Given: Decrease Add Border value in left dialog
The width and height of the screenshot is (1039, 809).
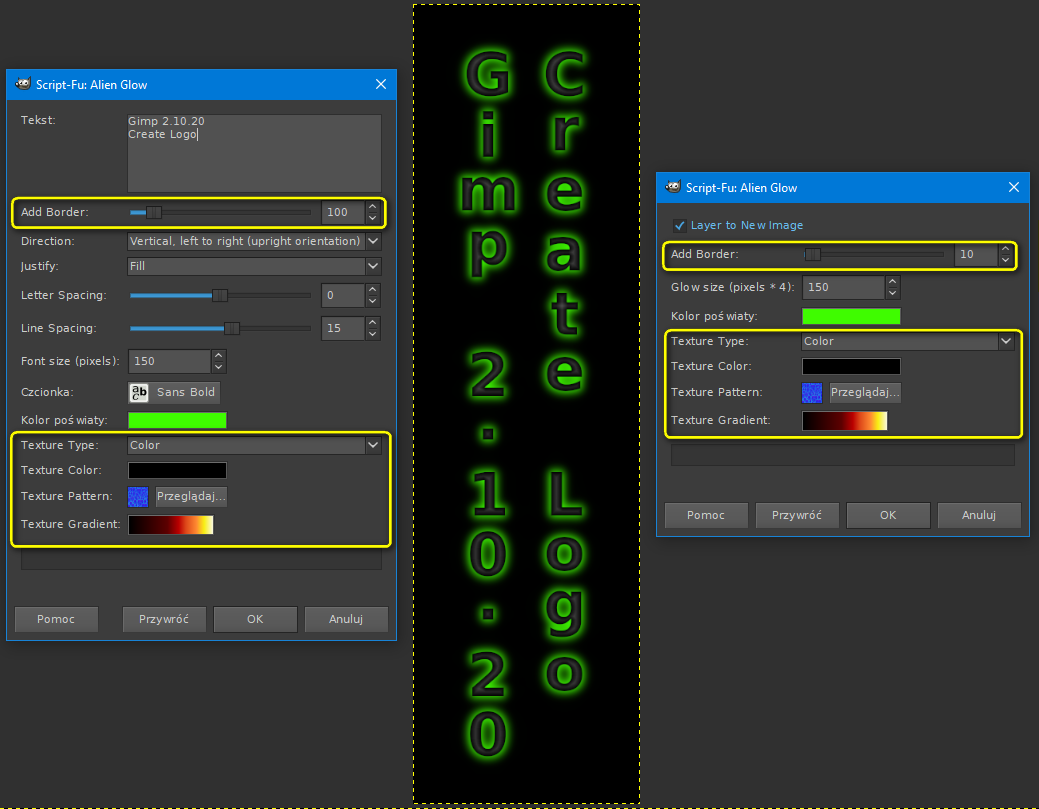Looking at the screenshot, I should click(x=372, y=218).
